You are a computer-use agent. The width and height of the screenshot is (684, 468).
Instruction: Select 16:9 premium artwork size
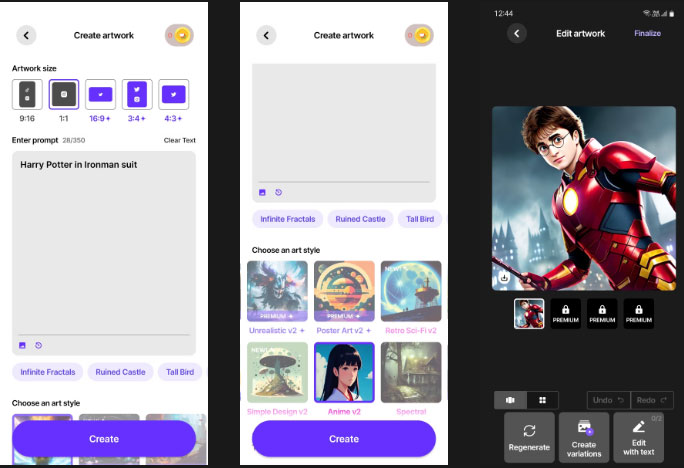click(x=100, y=94)
